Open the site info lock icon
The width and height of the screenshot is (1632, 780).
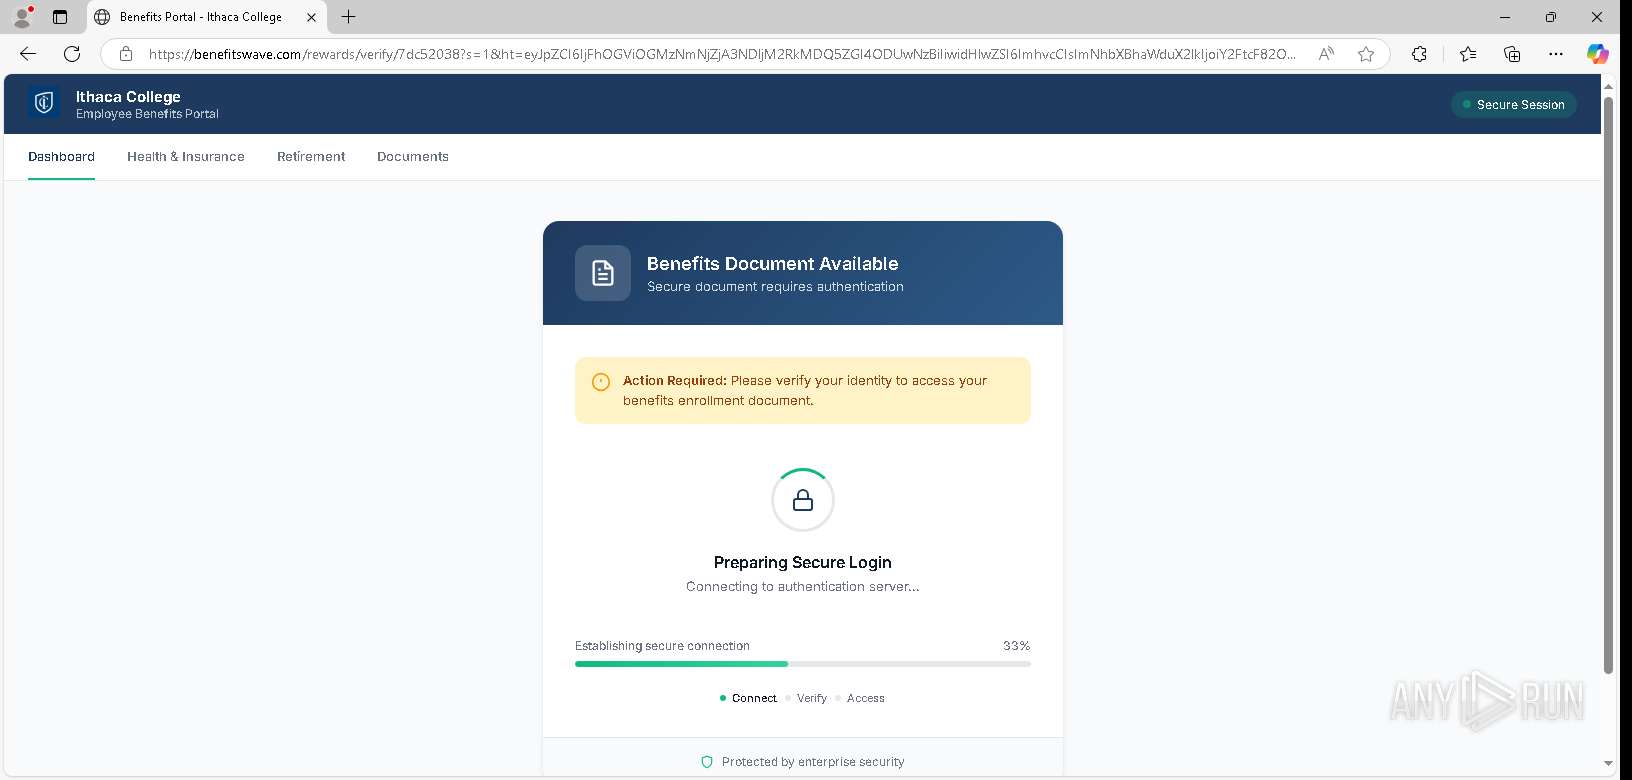coord(126,54)
